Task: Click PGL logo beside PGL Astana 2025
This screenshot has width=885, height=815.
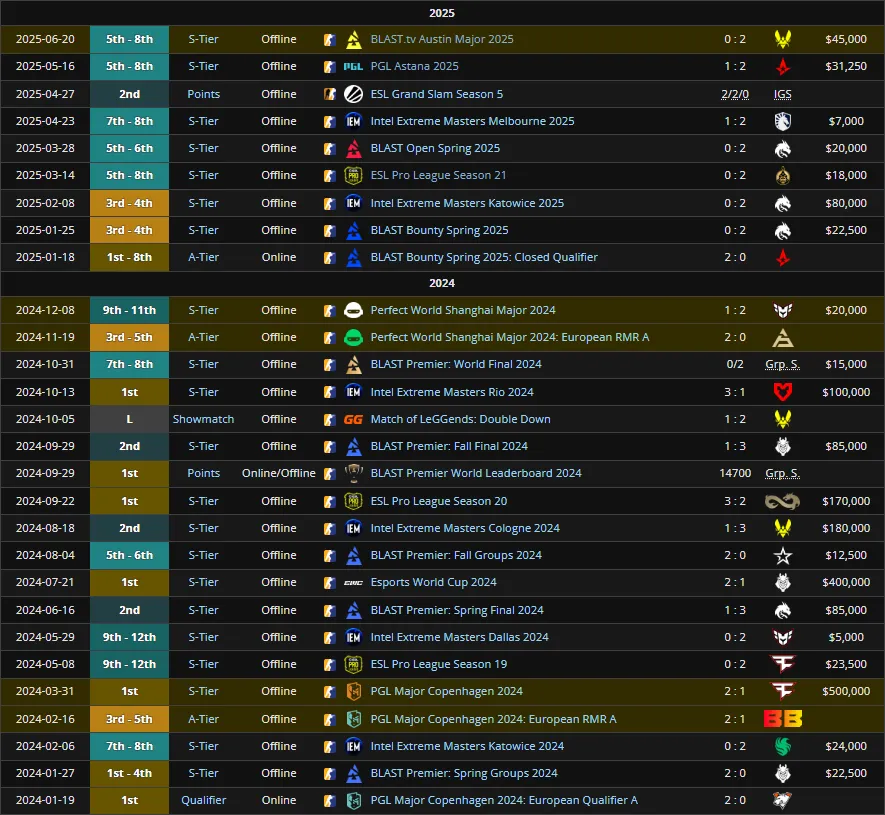Action: tap(353, 67)
